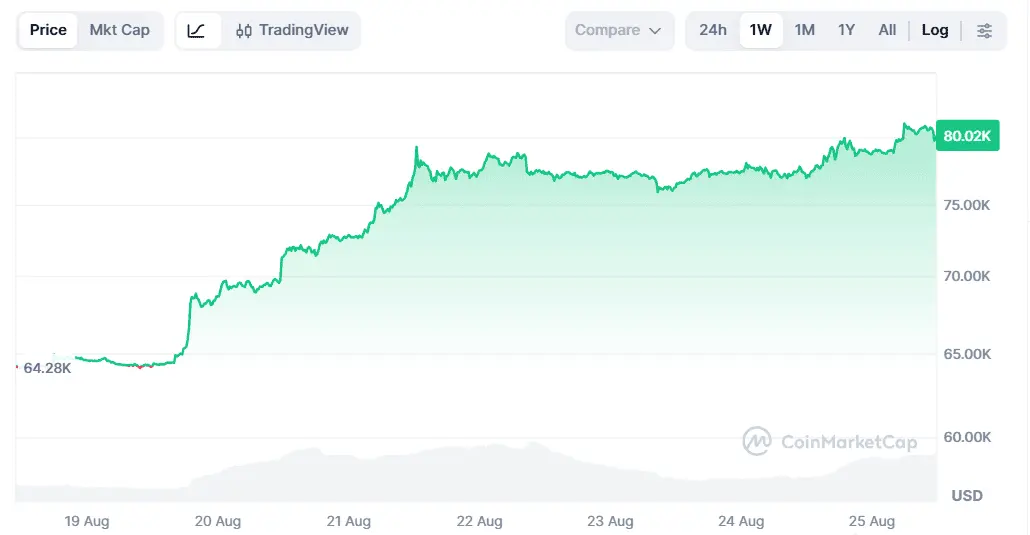
Task: Choose the 1Y time range
Action: (x=846, y=30)
